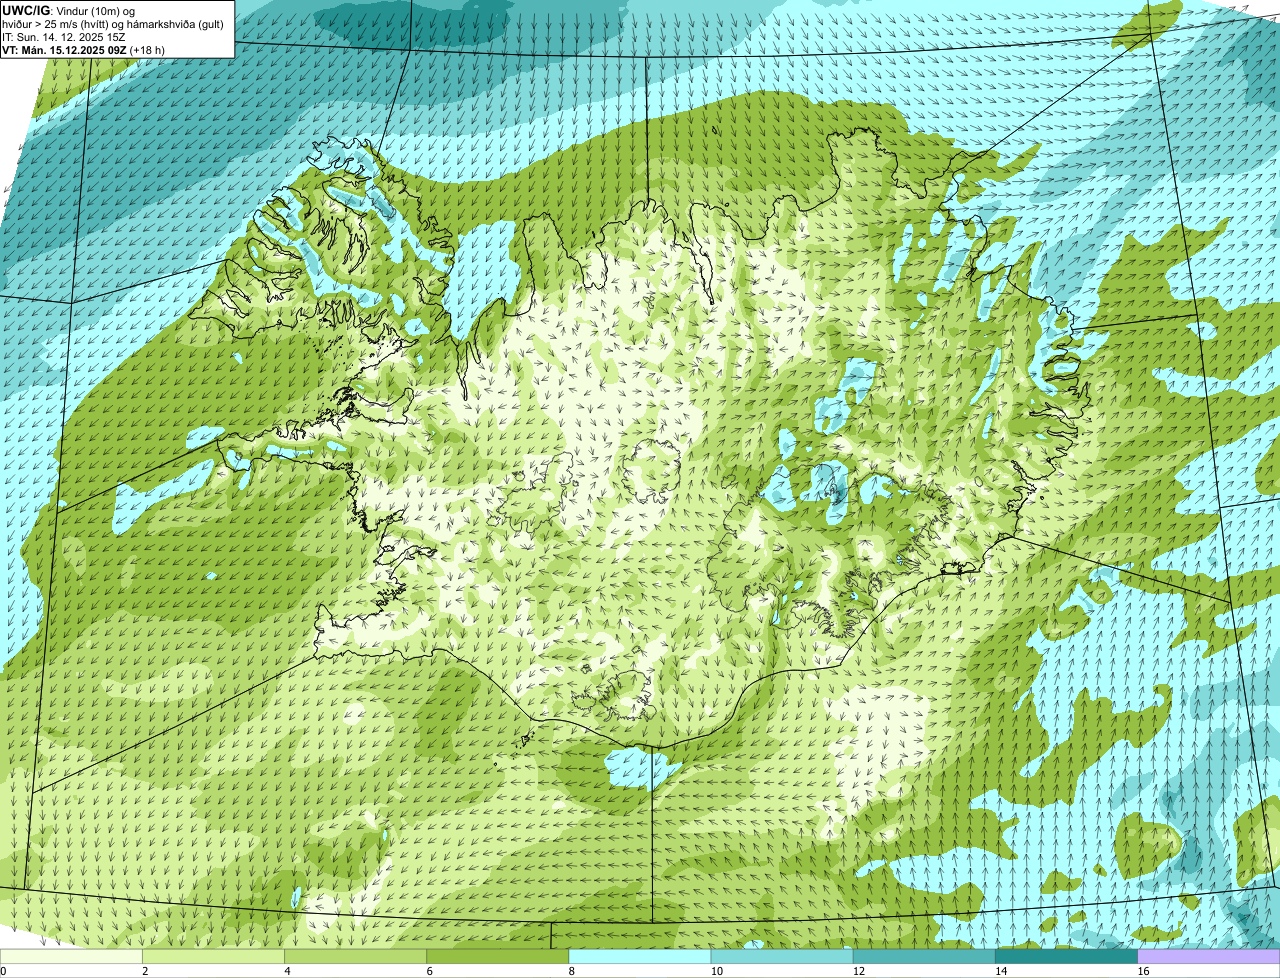Screen dimensions: 1280x978
Task: Click the valid time "VT: Mán. 15.12.2025 09Z (+18 h)"
Action: pyautogui.click(x=84, y=50)
